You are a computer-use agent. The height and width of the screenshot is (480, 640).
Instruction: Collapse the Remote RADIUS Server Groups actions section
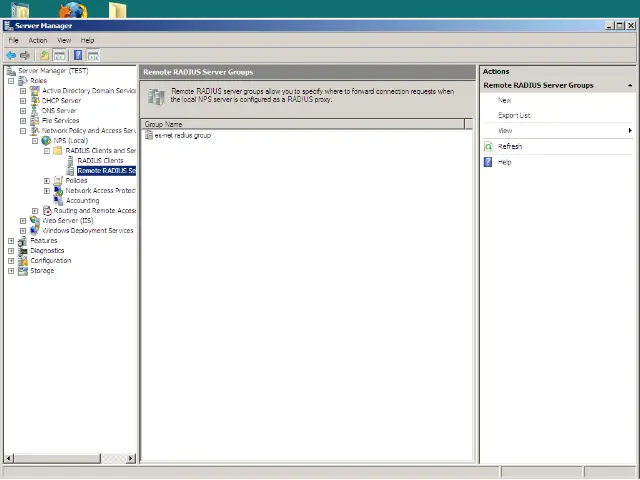(x=630, y=86)
